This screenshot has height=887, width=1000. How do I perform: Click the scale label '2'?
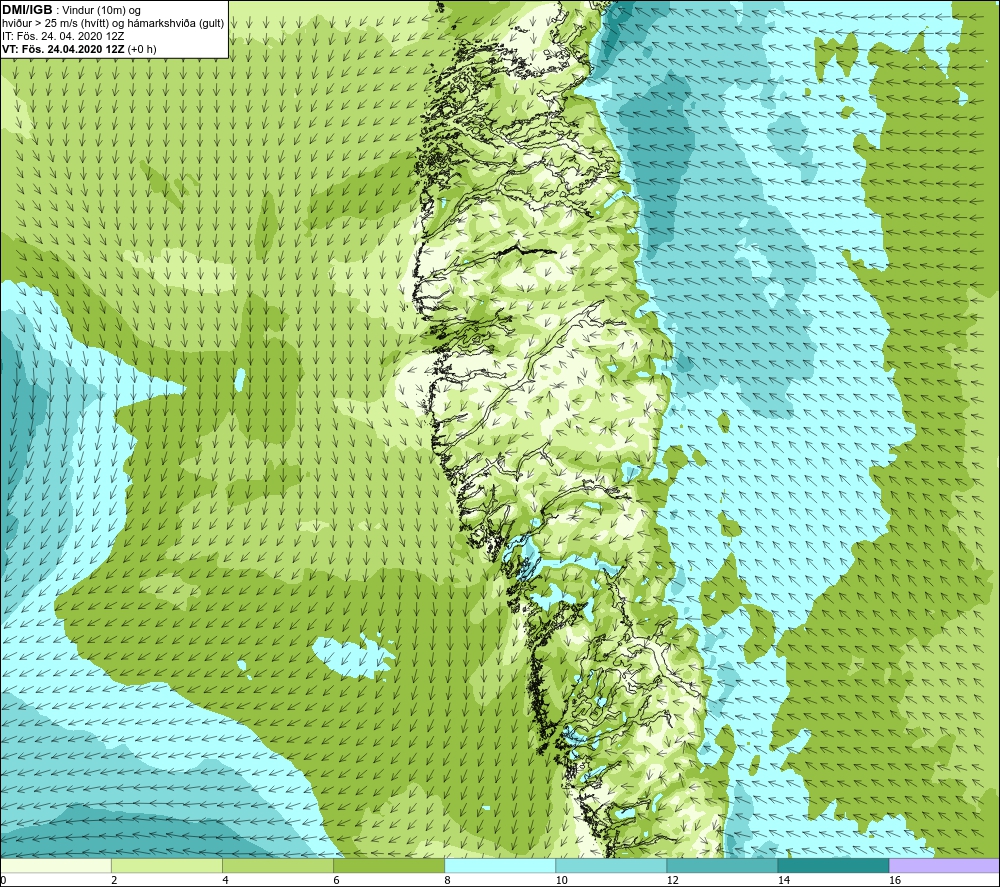pos(114,880)
